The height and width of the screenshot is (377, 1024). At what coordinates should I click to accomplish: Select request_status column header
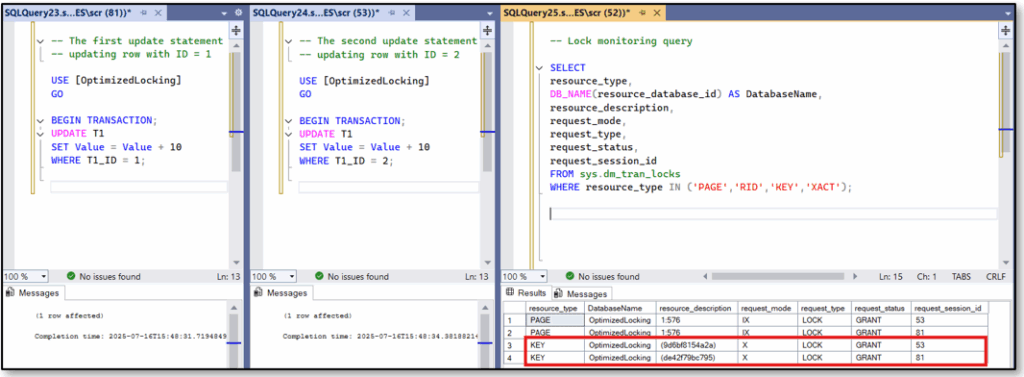881,308
